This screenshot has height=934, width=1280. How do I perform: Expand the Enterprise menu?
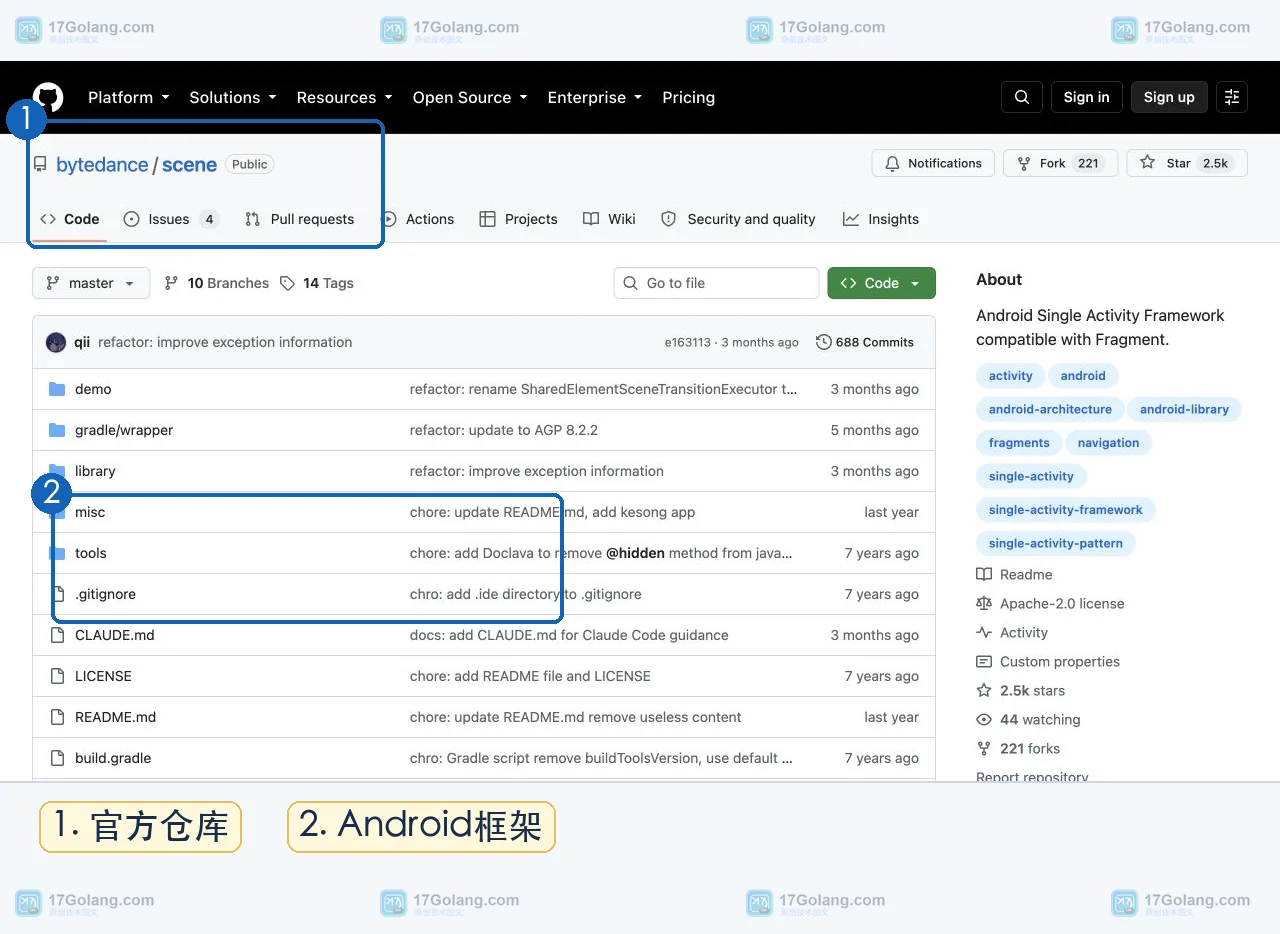click(595, 97)
